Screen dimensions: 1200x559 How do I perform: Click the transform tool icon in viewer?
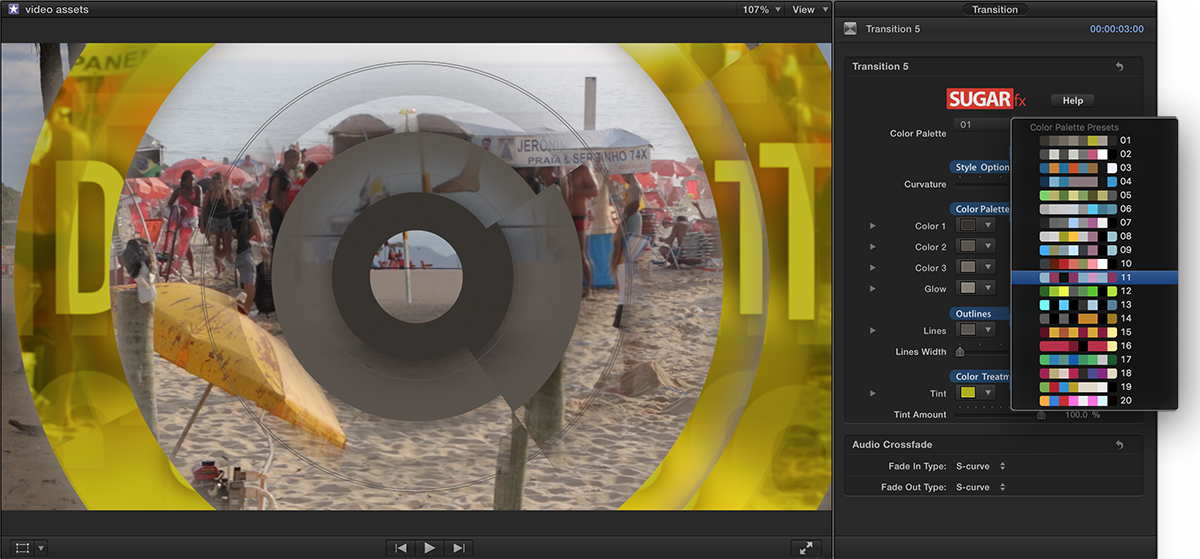coord(22,547)
